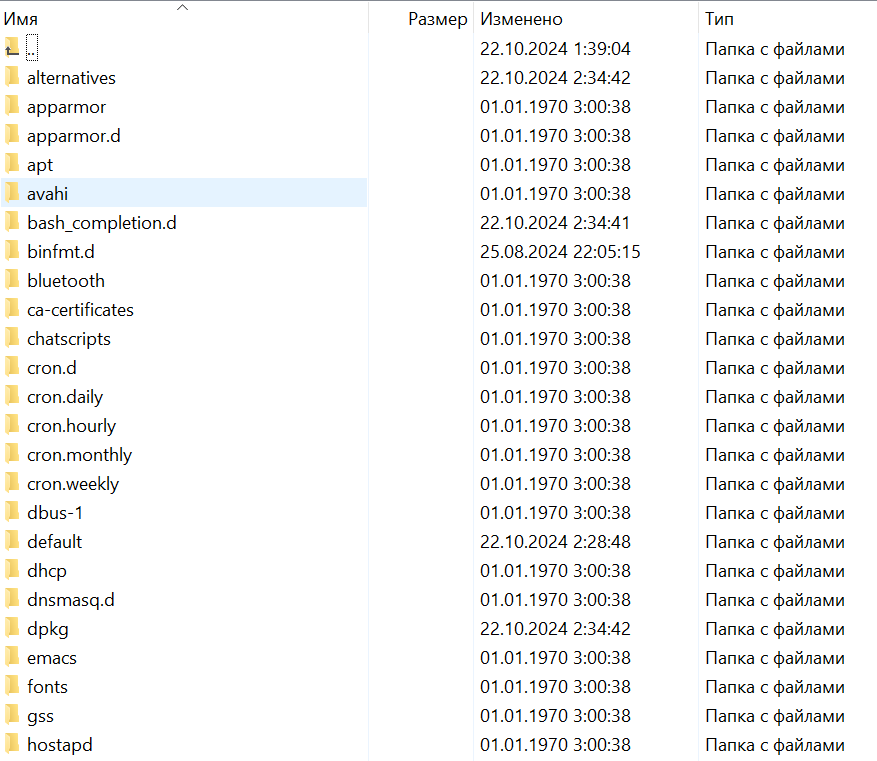
Task: Click the dnsmasq.d folder icon
Action: [x=12, y=601]
